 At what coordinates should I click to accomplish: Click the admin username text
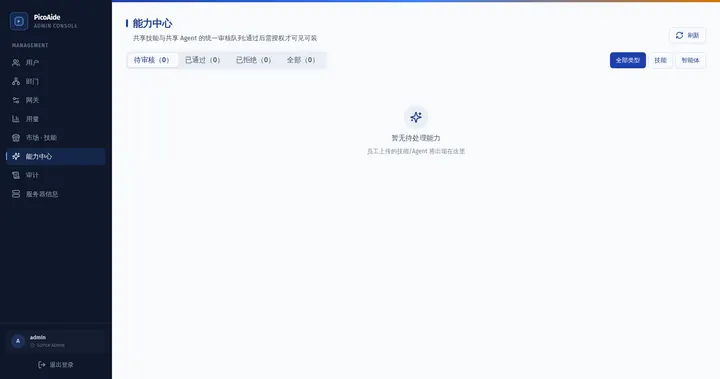(x=38, y=337)
